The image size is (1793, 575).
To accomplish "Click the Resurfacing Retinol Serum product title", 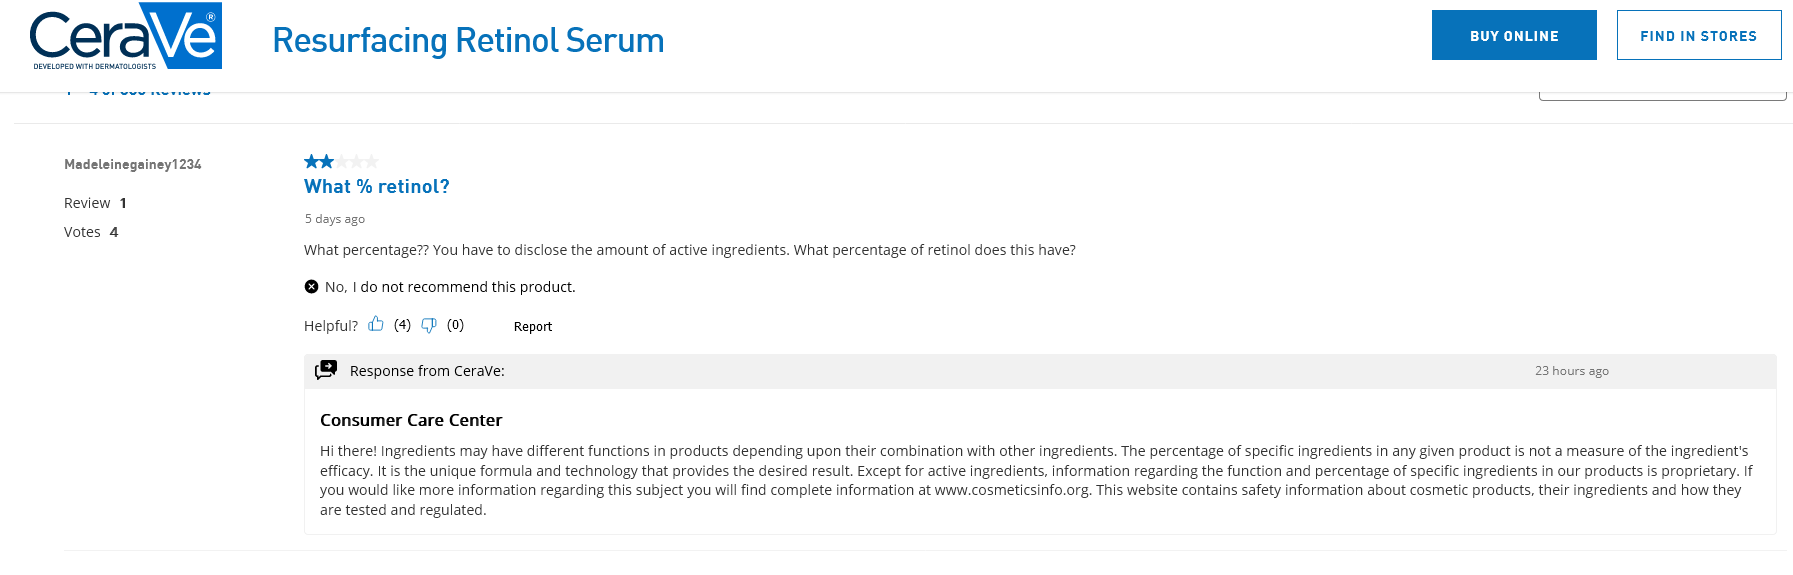I will coord(468,40).
